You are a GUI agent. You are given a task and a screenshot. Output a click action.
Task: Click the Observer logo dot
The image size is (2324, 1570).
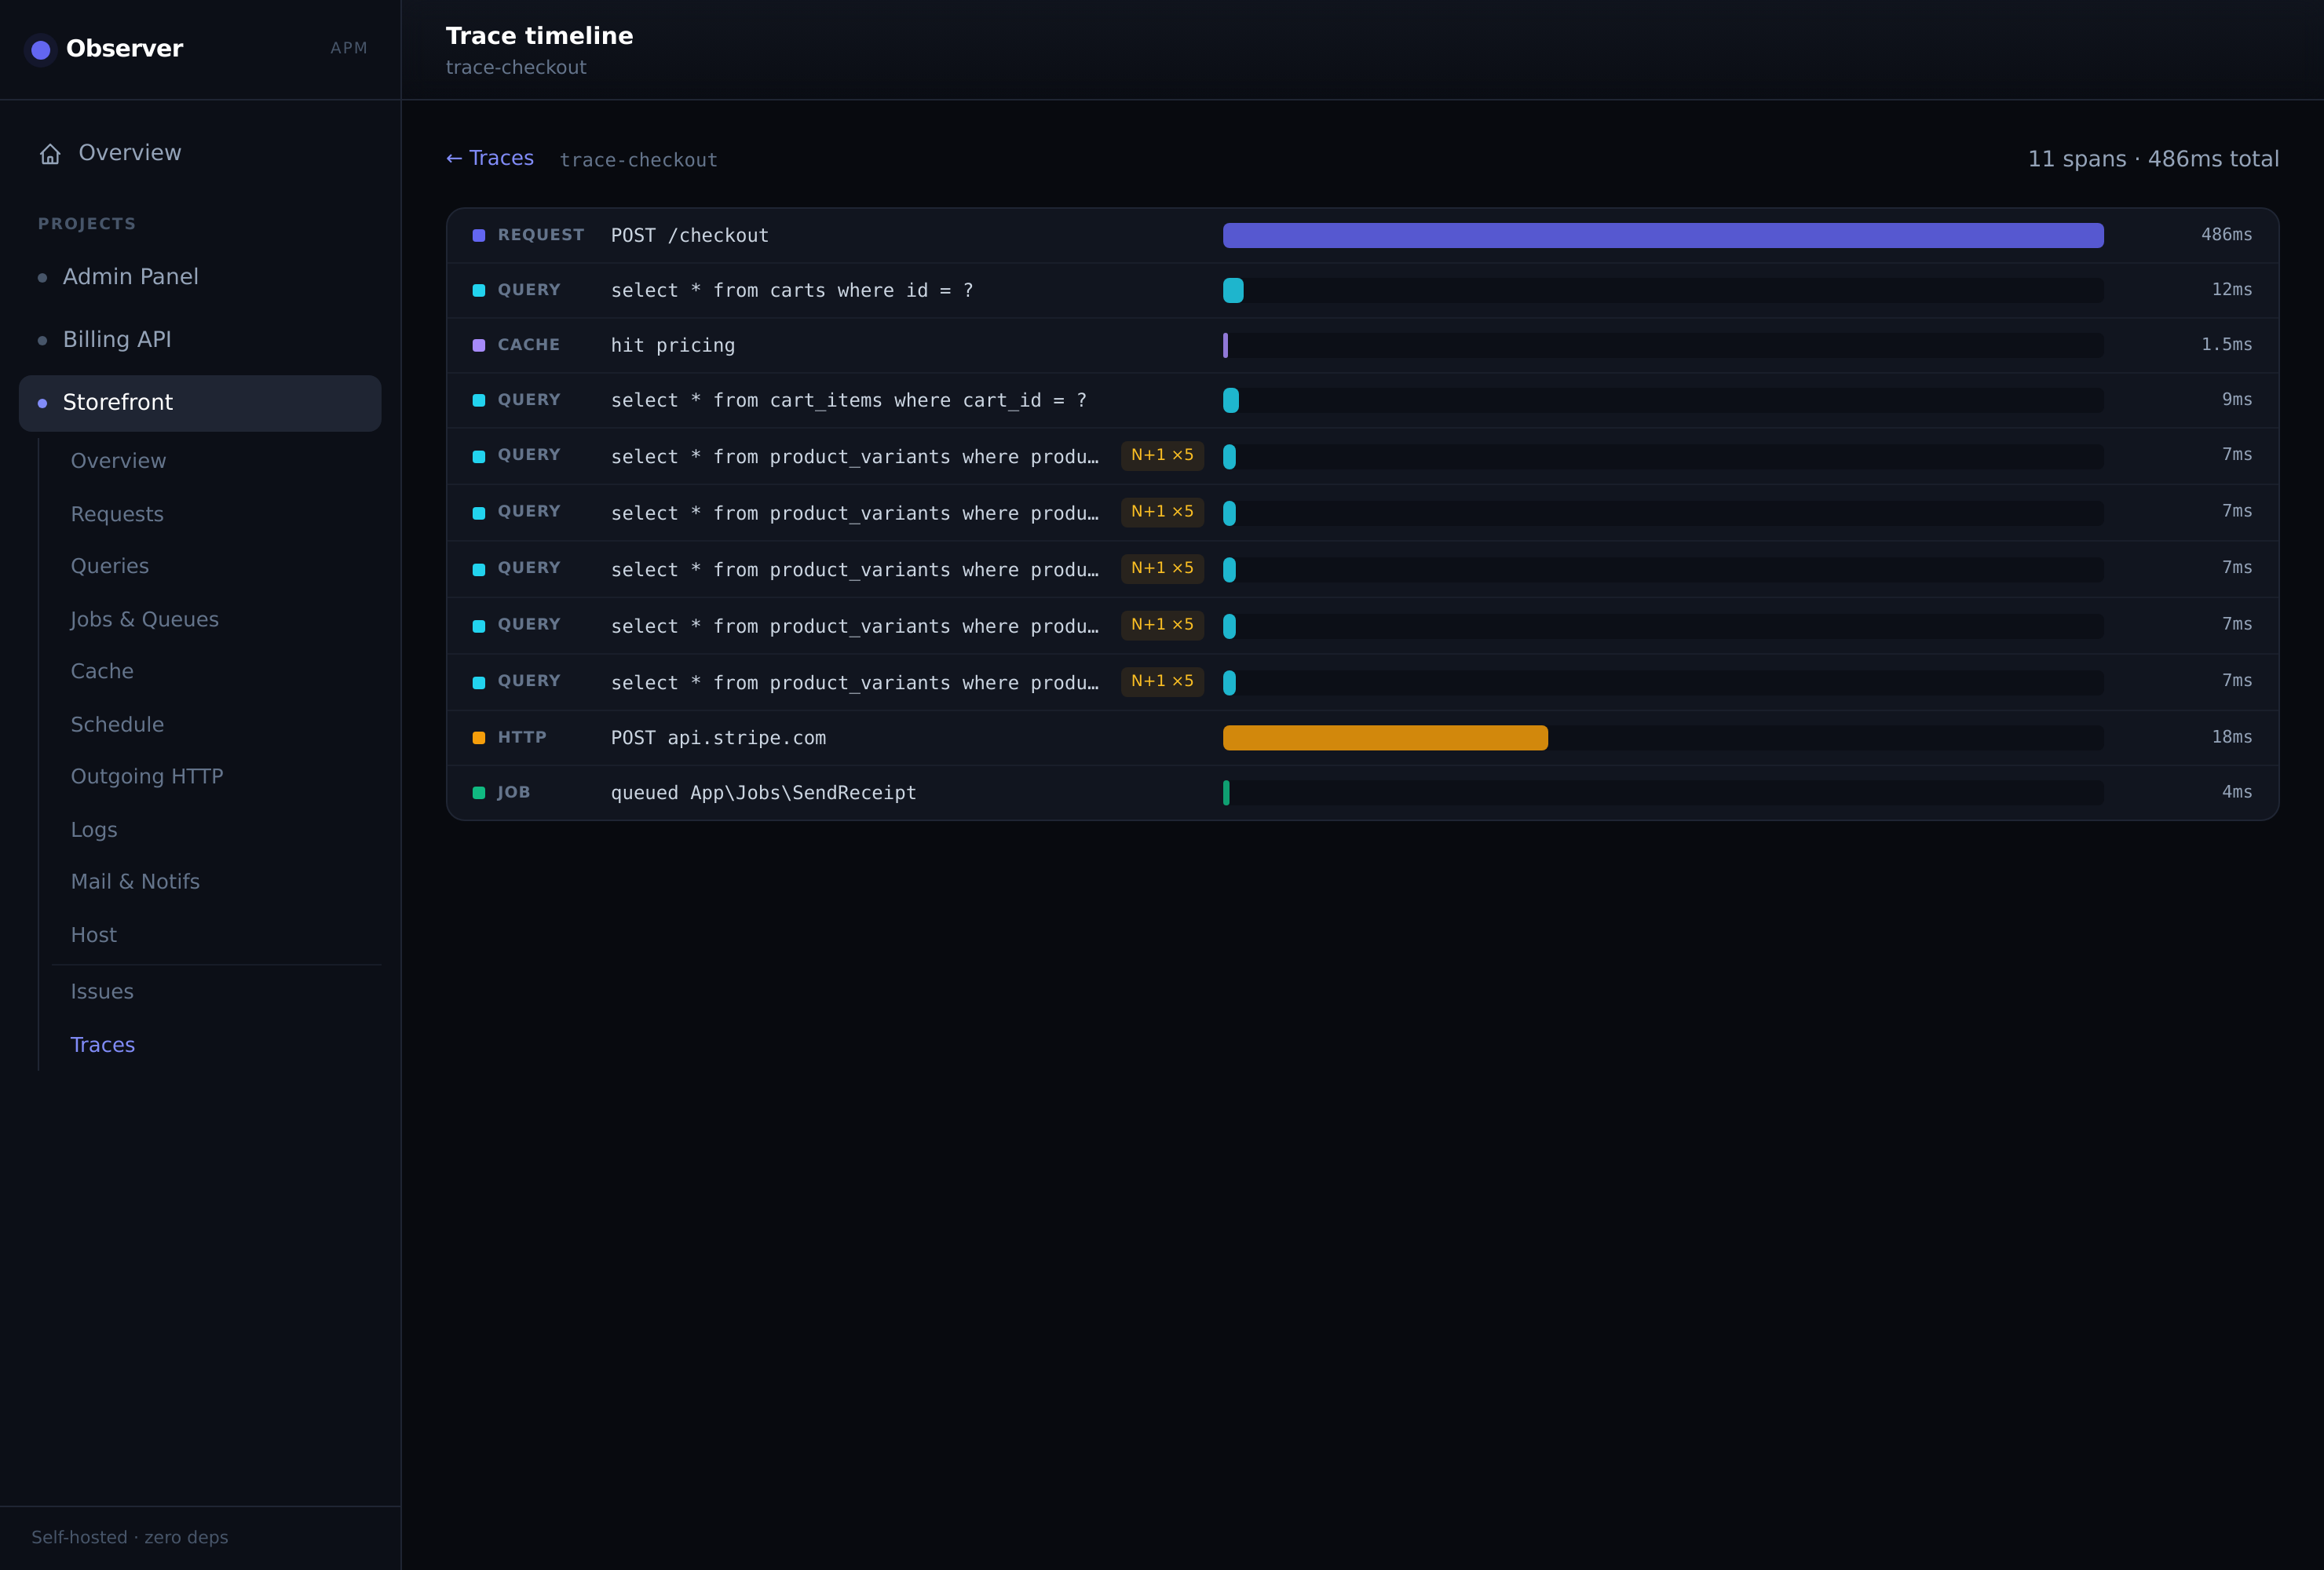click(41, 49)
